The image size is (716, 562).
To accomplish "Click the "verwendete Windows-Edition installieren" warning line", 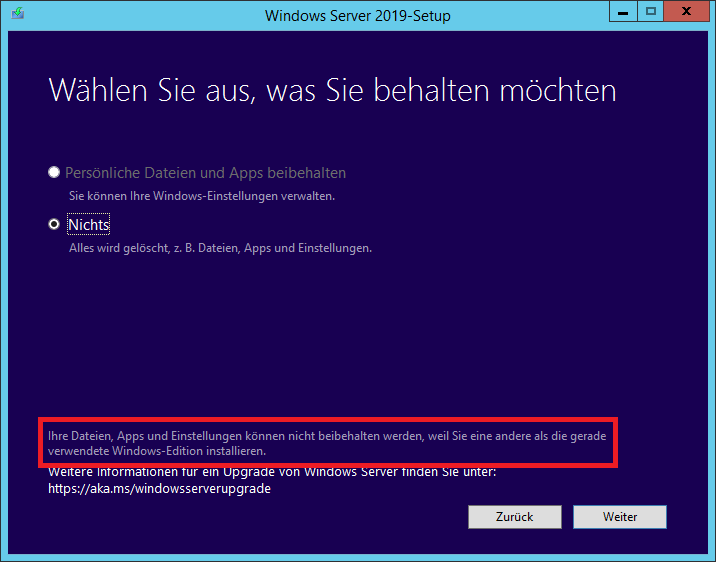I will 157,452.
